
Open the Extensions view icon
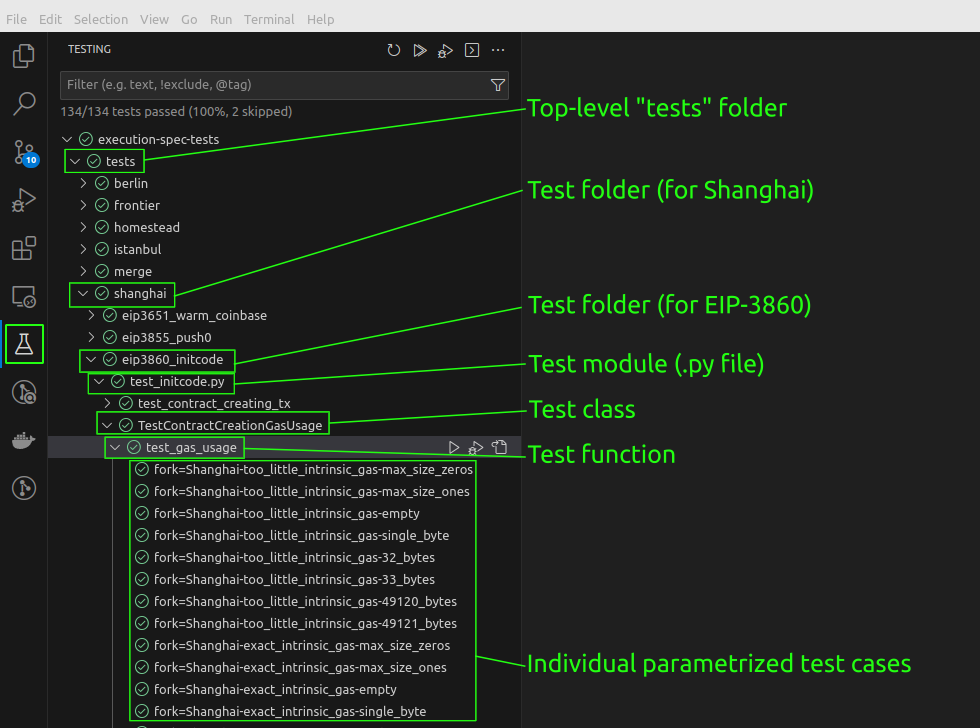(x=24, y=248)
